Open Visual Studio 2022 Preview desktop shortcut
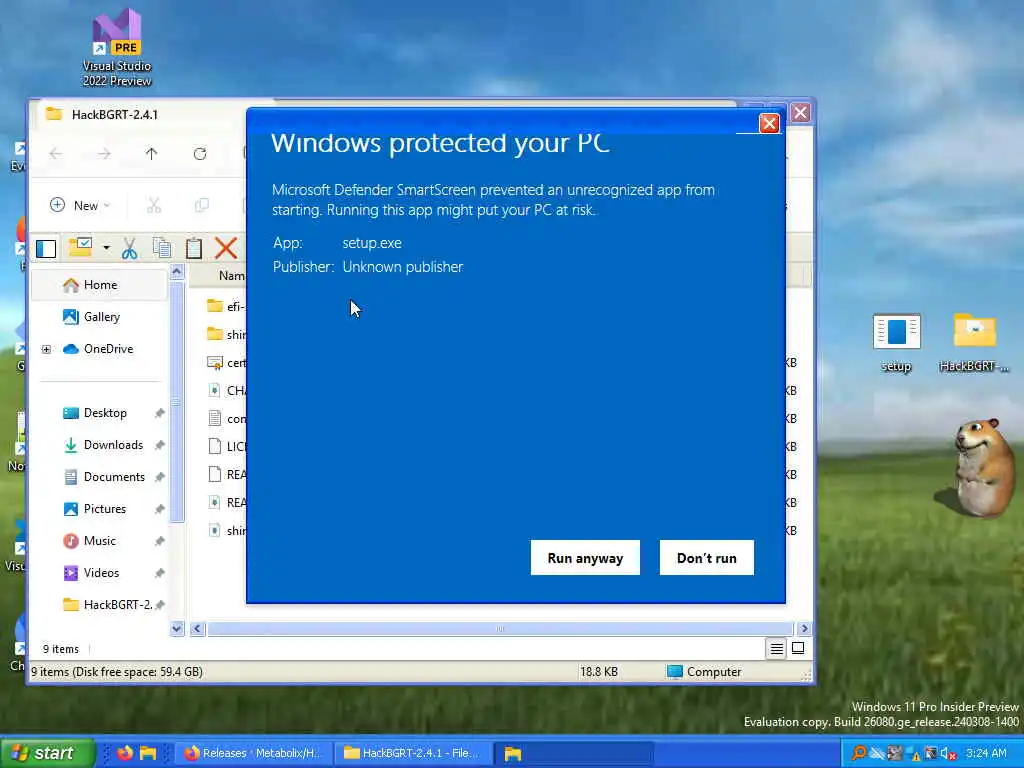 coord(117,48)
